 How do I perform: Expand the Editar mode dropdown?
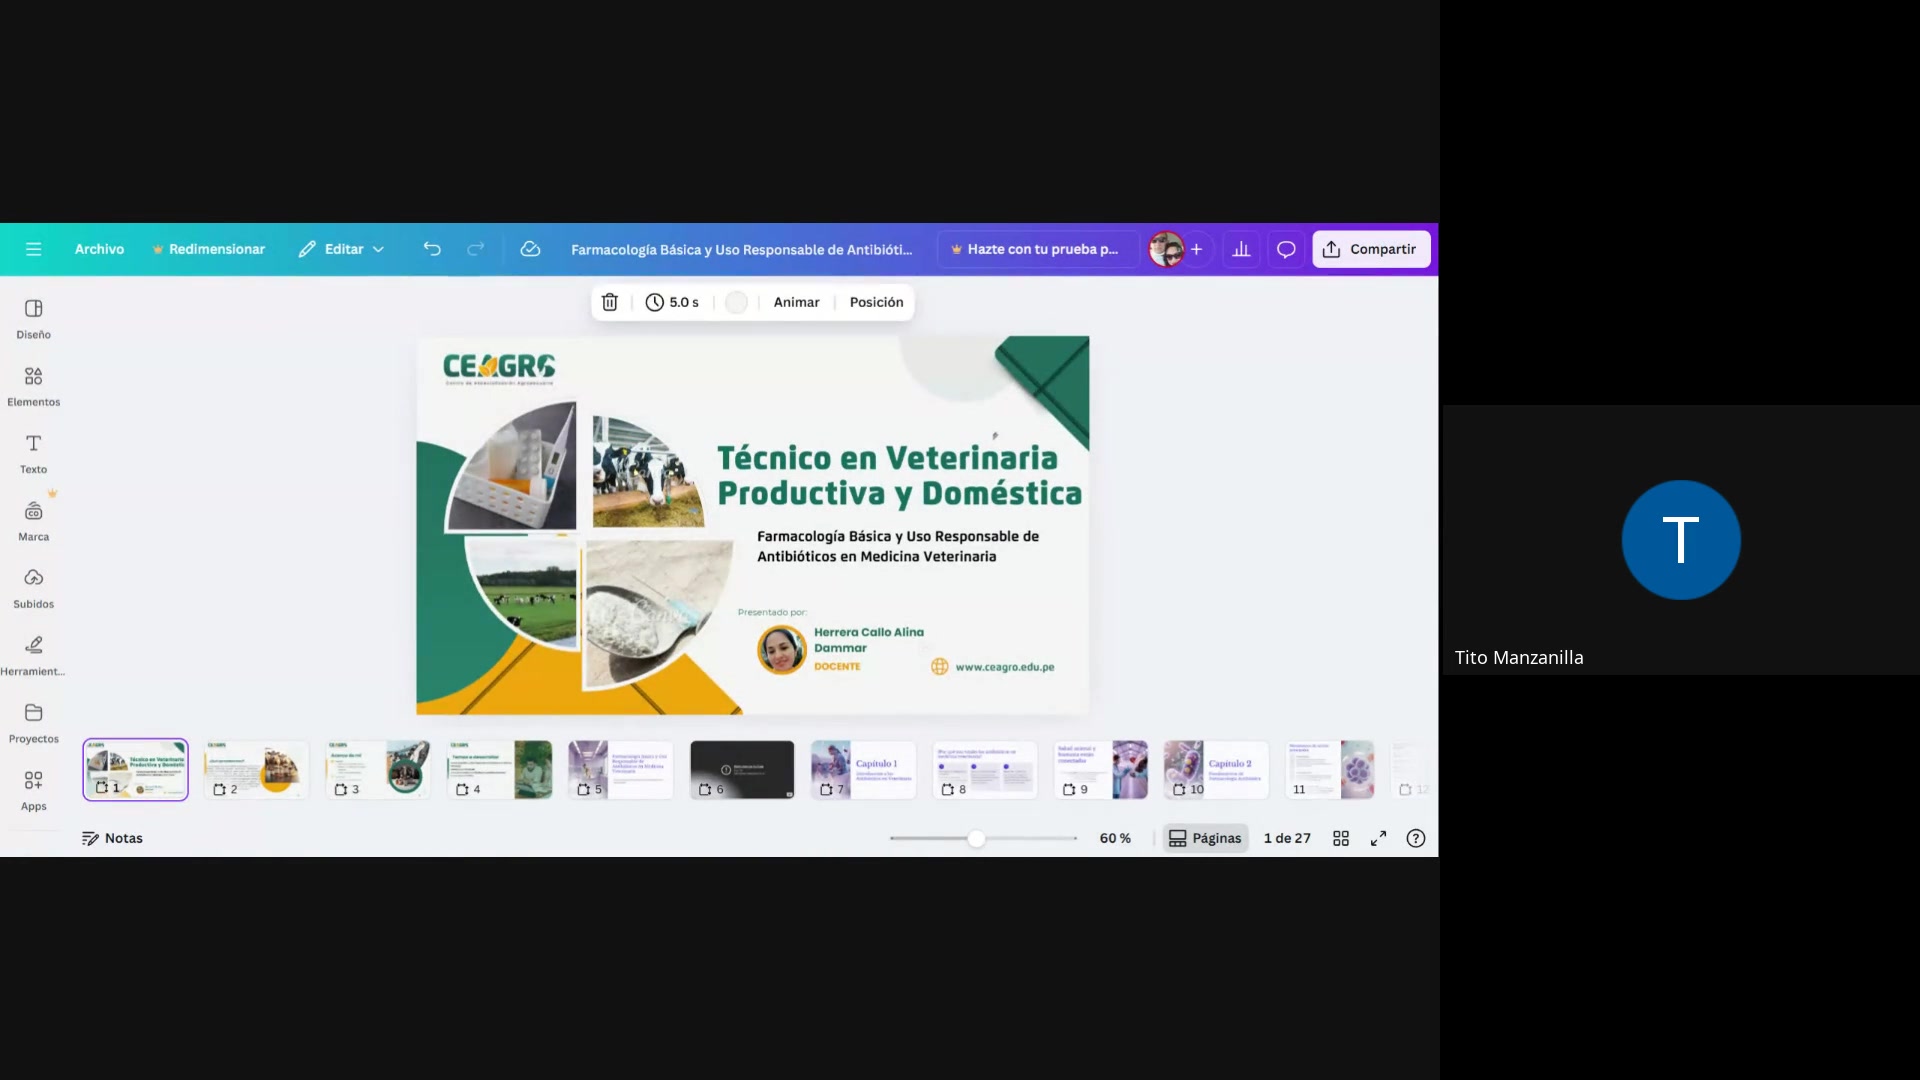pyautogui.click(x=342, y=249)
